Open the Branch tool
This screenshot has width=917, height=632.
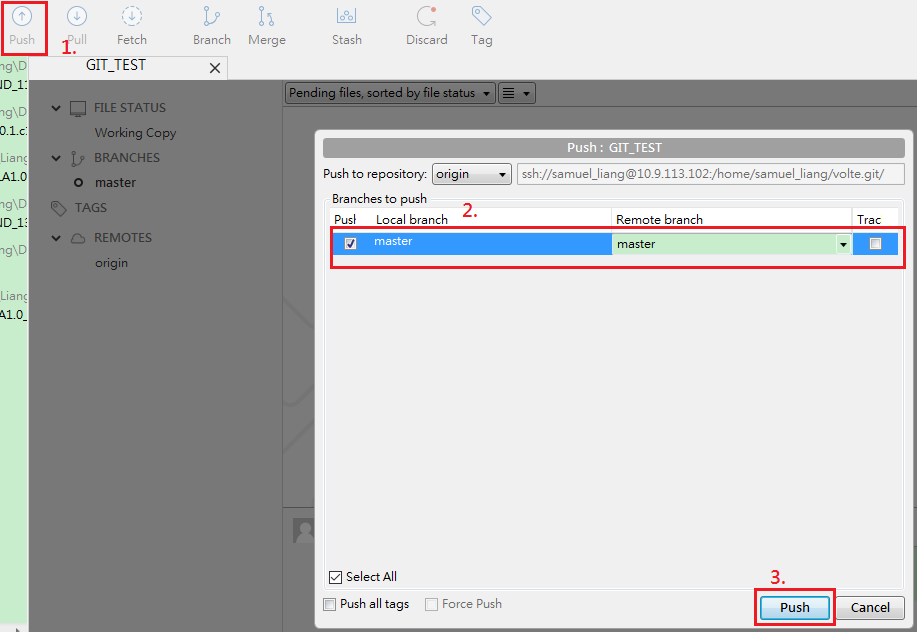click(212, 26)
